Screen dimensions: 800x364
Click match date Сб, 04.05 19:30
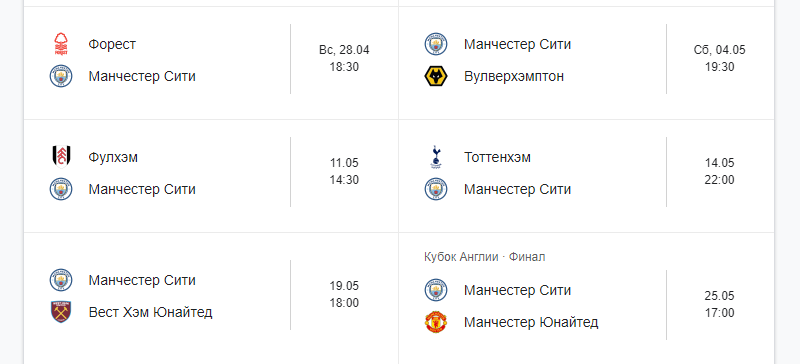tap(719, 58)
